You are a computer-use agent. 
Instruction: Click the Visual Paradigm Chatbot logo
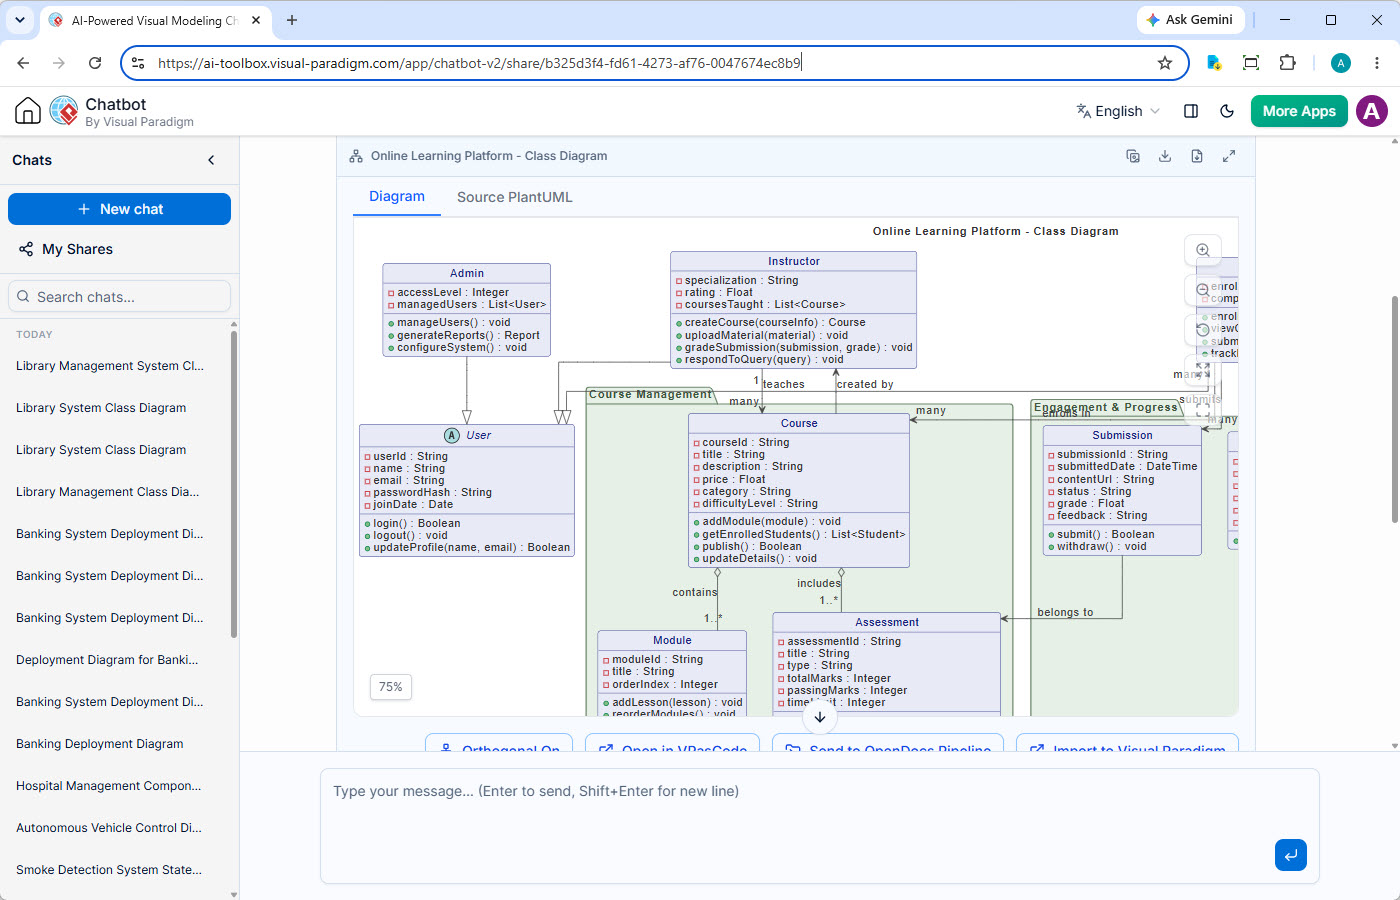(x=64, y=111)
